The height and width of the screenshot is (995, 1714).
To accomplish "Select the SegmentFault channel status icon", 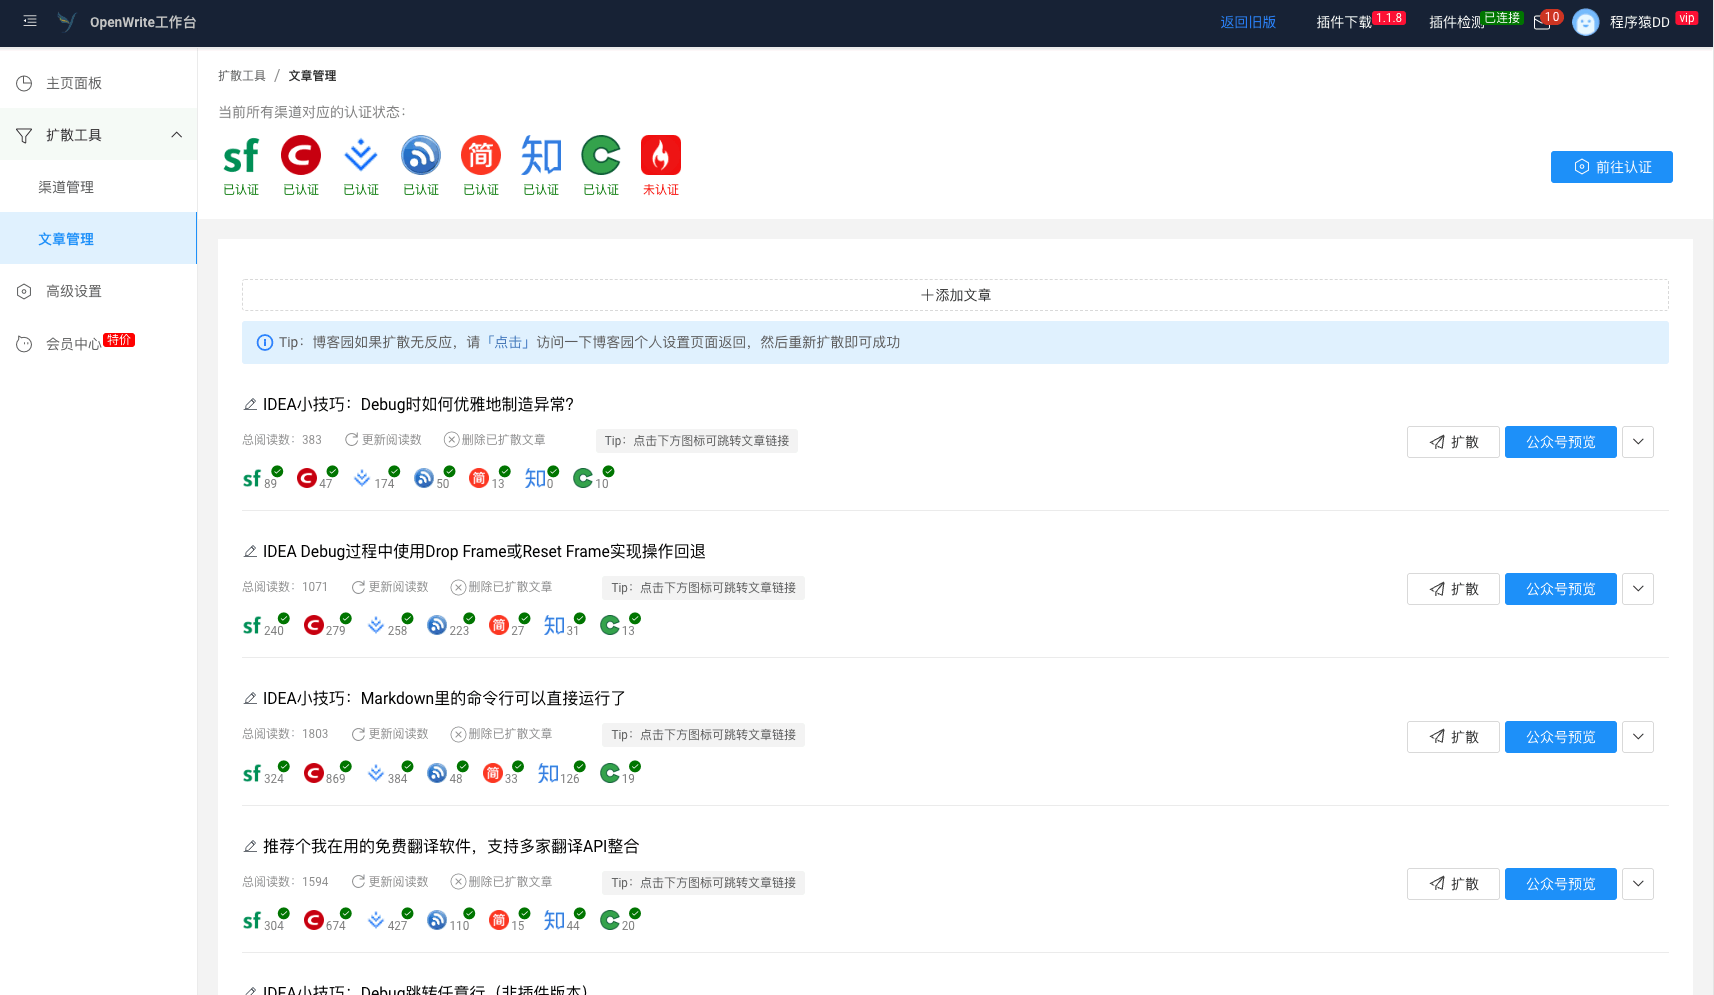I will [241, 156].
